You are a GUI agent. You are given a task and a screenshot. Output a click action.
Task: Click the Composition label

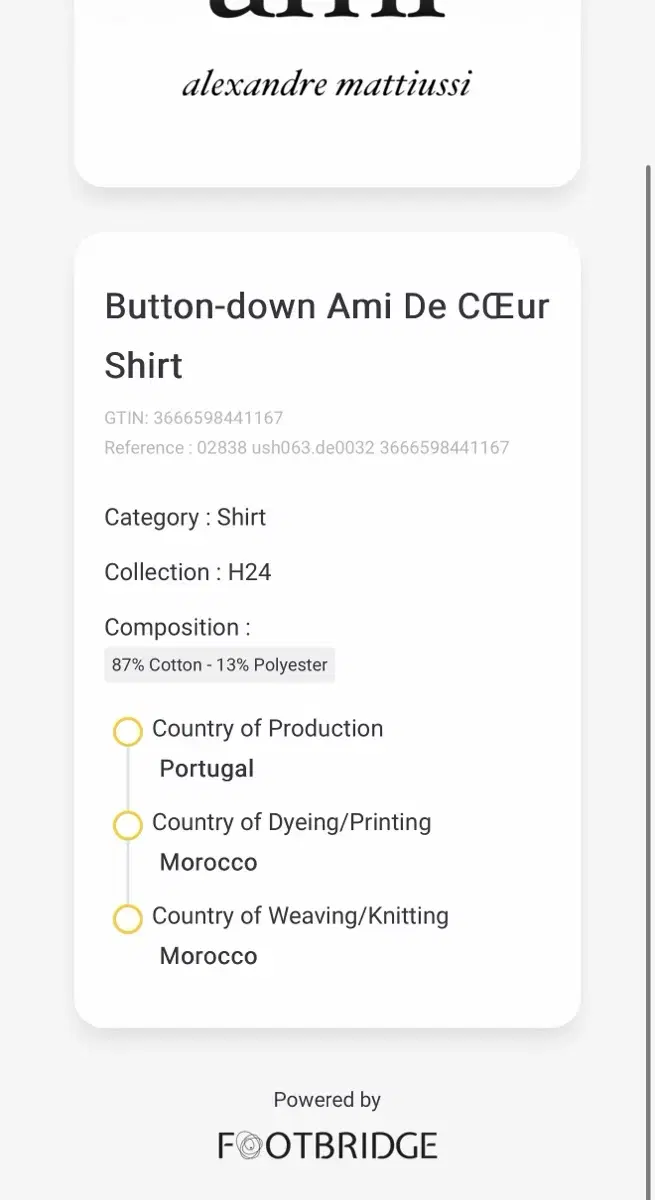pos(177,627)
